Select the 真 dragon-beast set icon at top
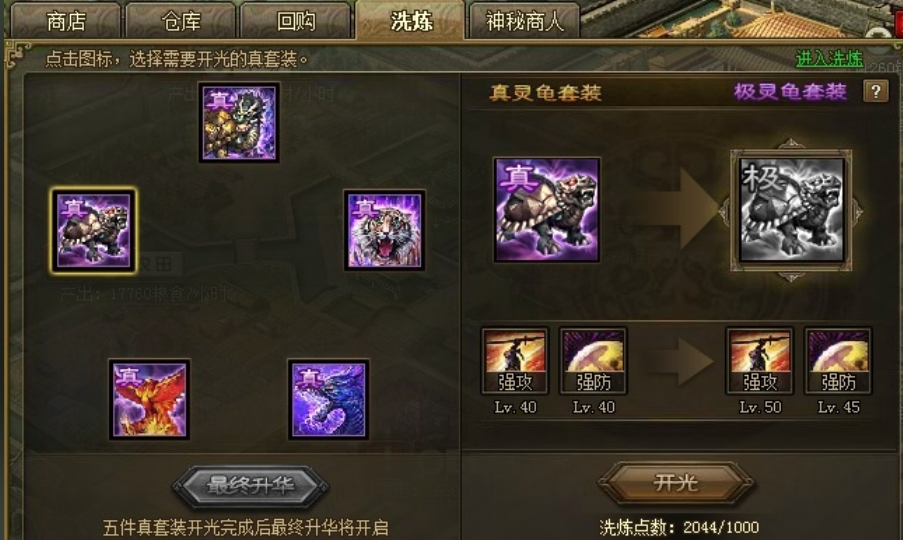The height and width of the screenshot is (540, 903). (239, 122)
